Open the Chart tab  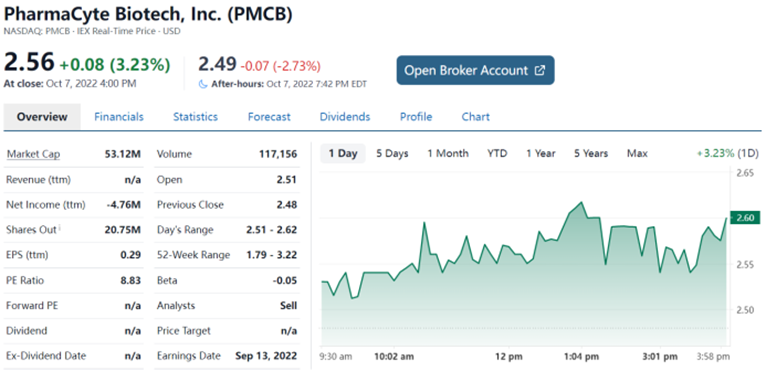click(x=476, y=117)
